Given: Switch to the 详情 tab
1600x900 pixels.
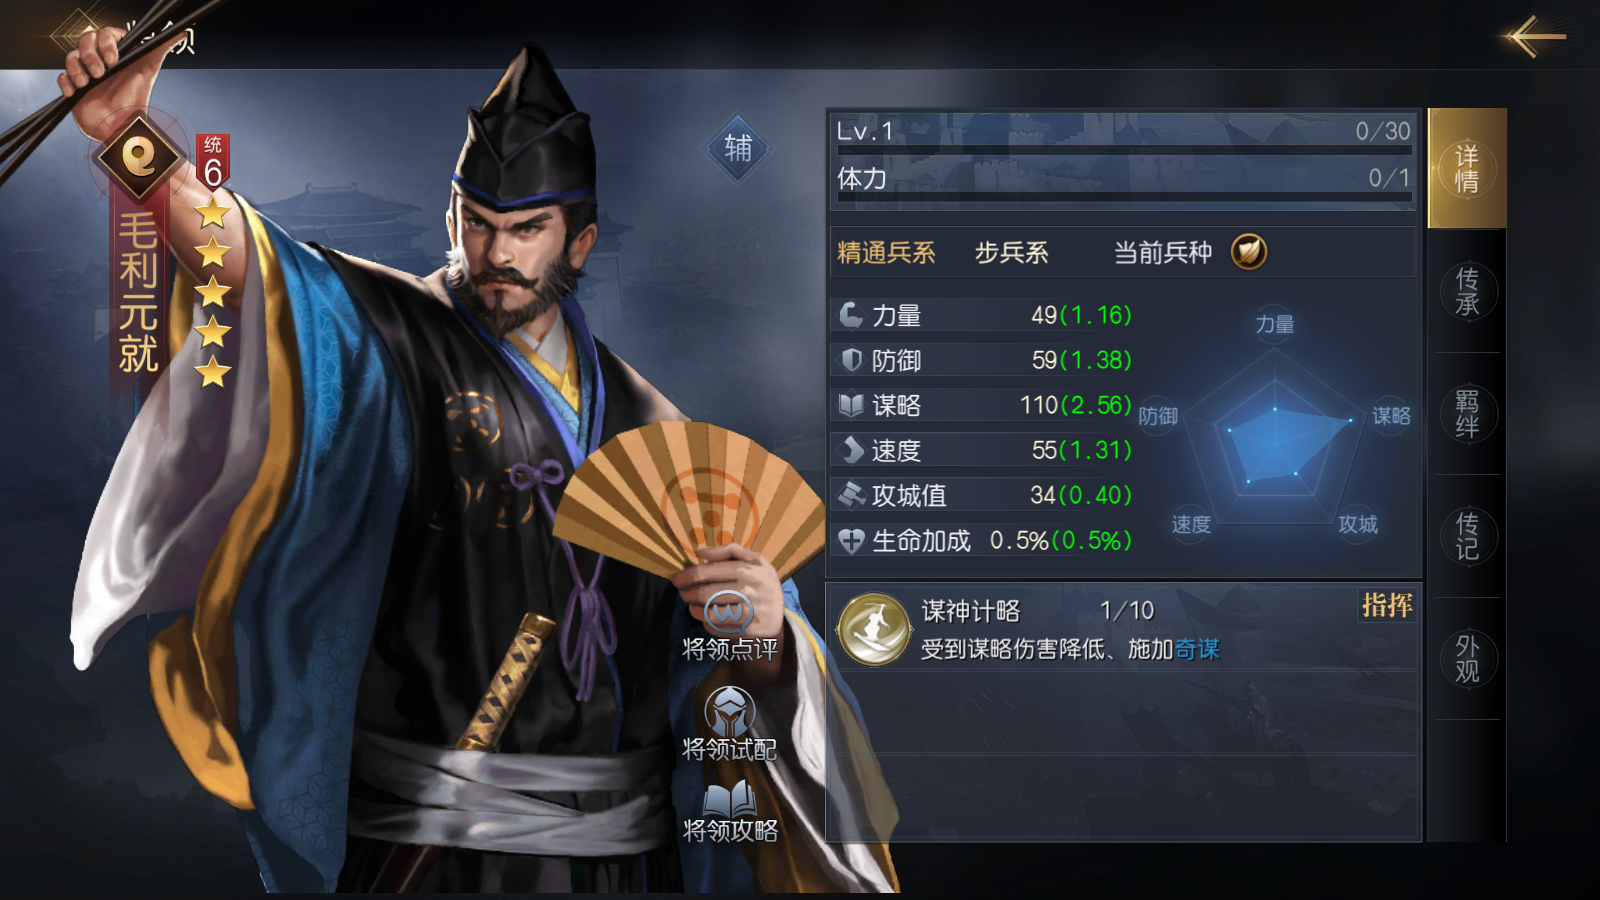Looking at the screenshot, I should pos(1467,168).
